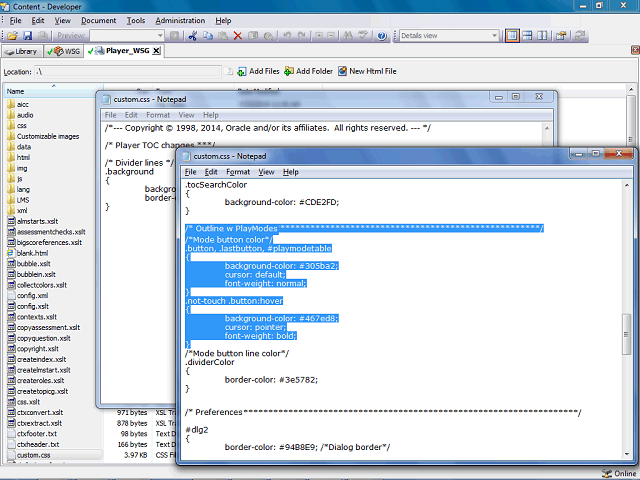Click the spell check icon
This screenshot has height=480, width=640.
pos(362,36)
